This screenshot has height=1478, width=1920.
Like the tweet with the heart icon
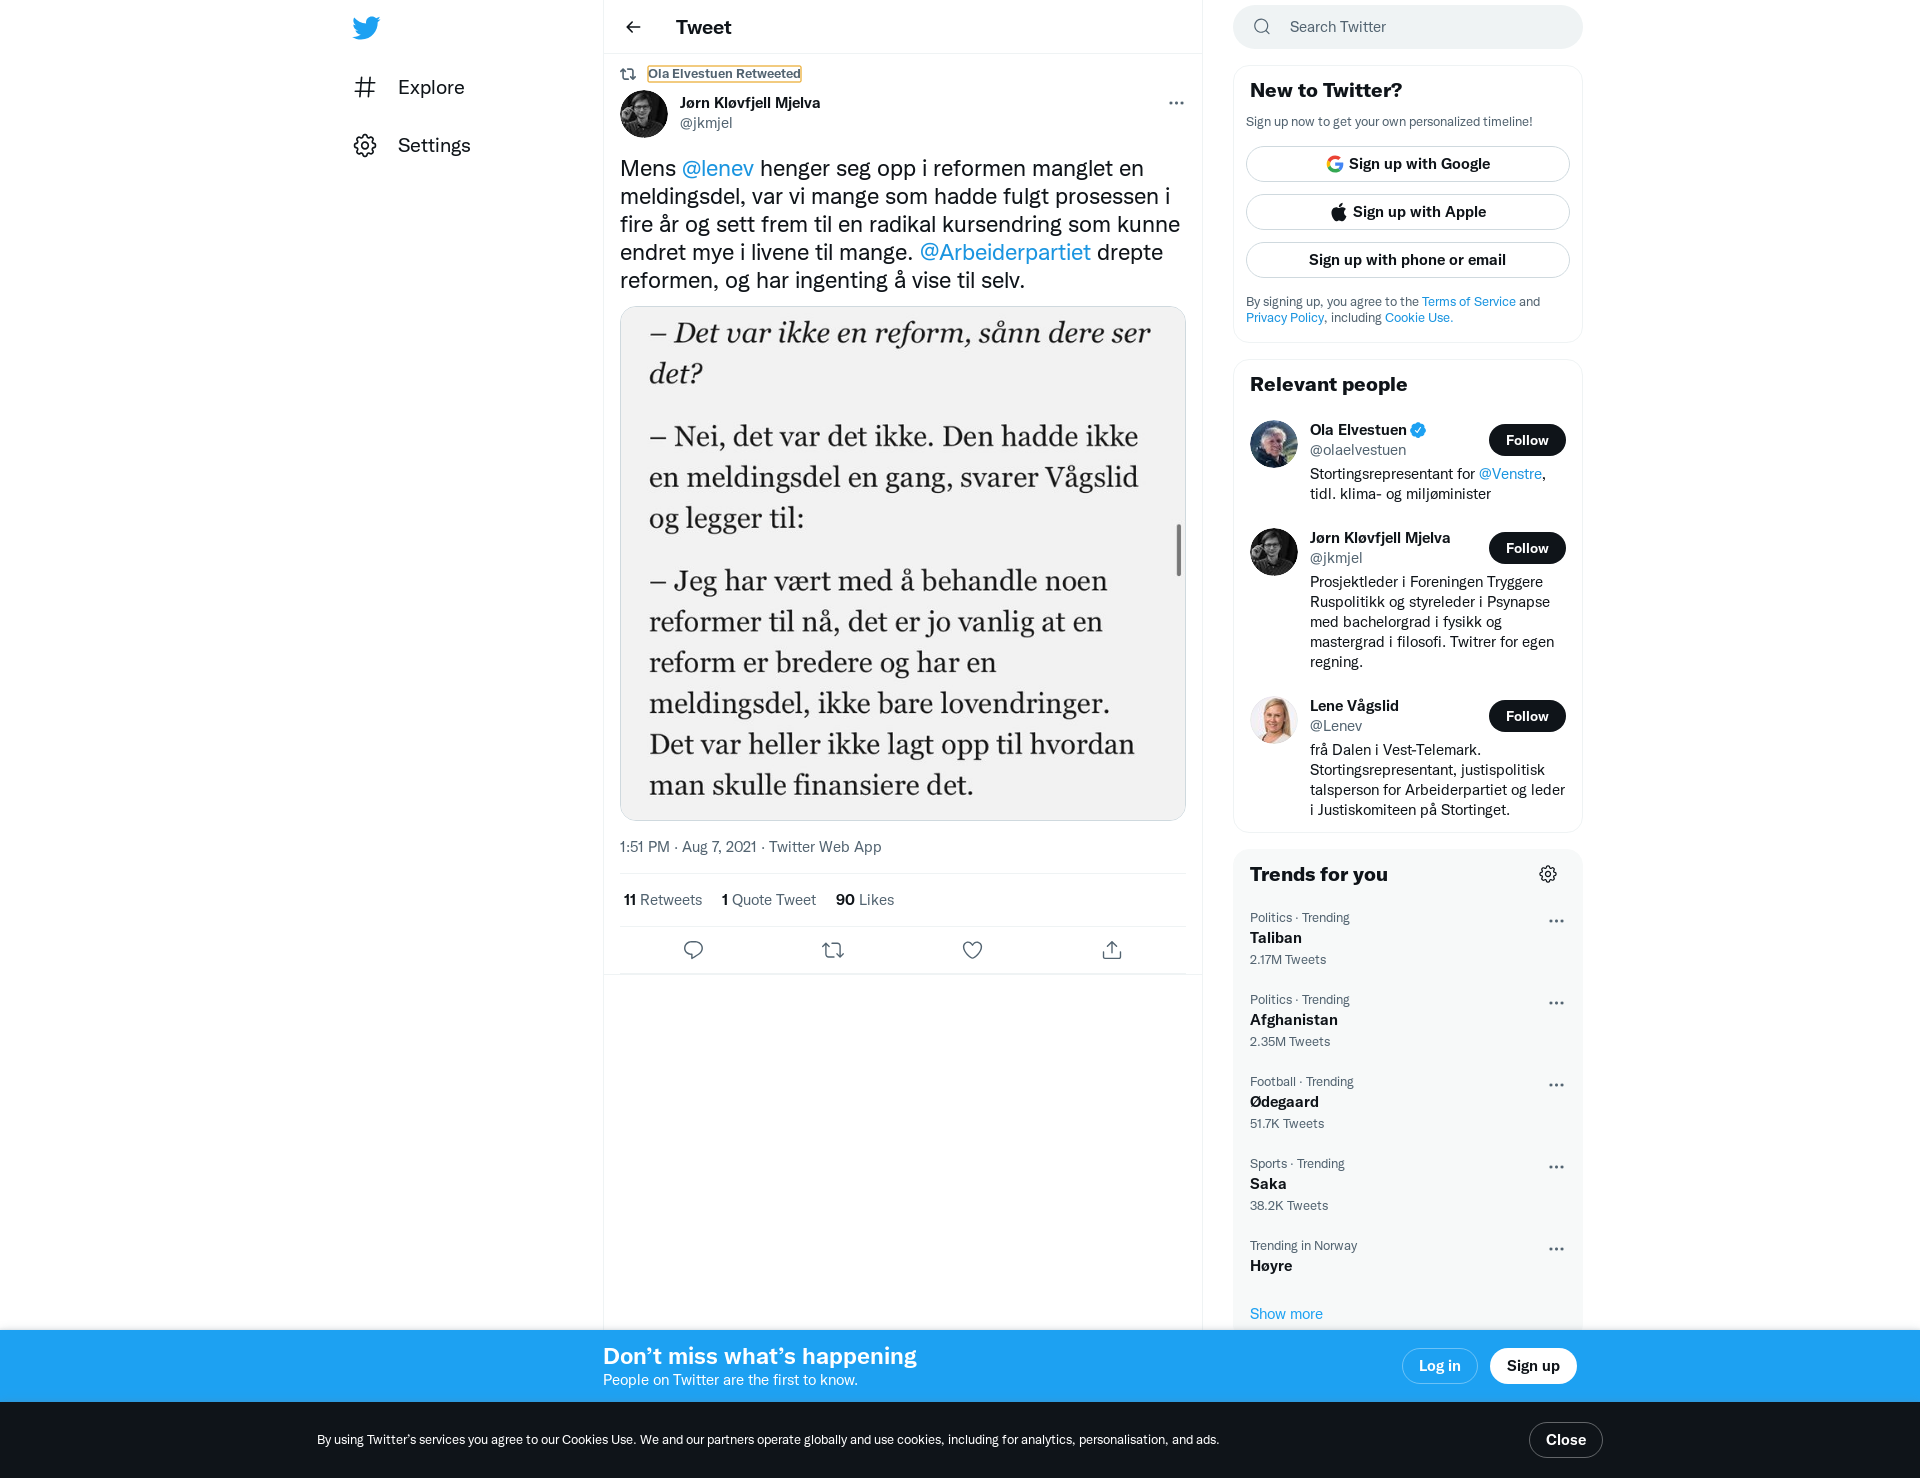coord(972,950)
